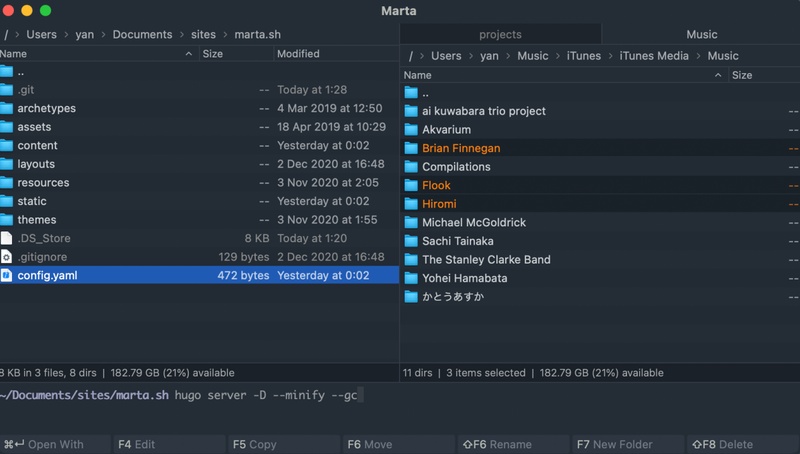The image size is (800, 454).
Task: Click 'Today at 1:28' date of .git
Action: 312,90
